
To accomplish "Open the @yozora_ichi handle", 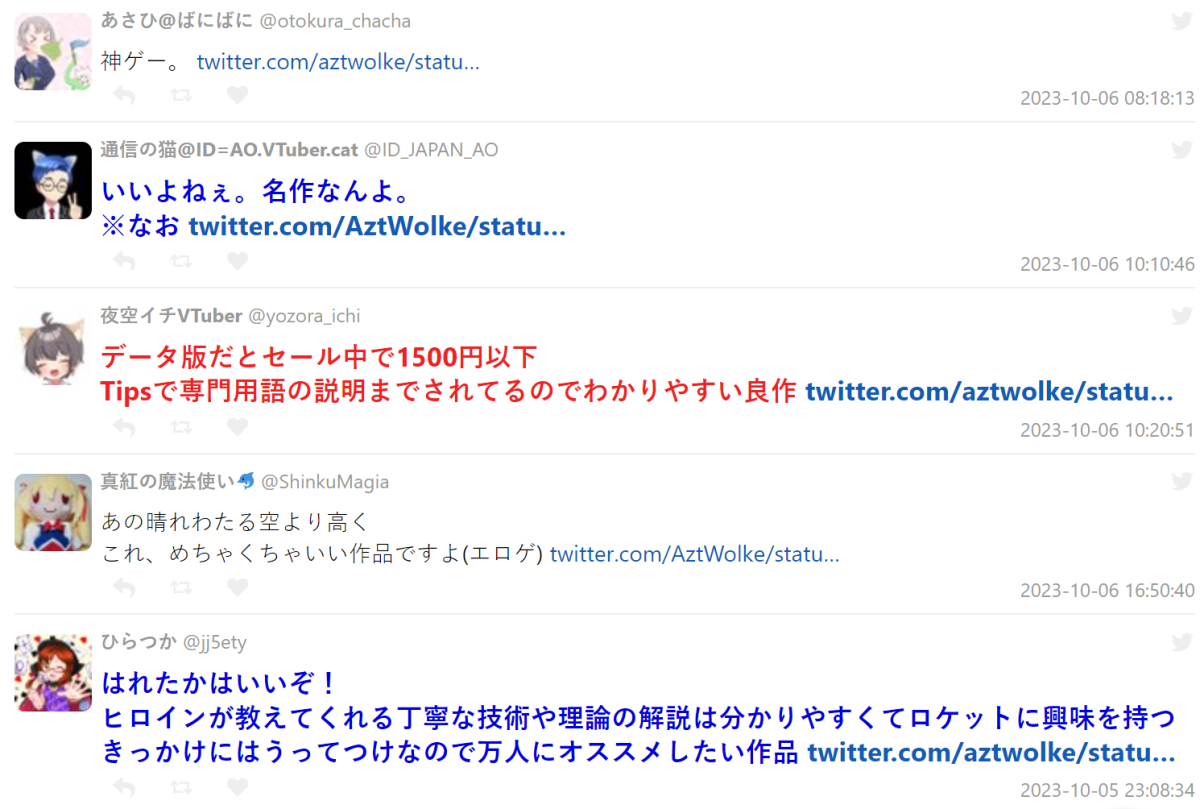I will (304, 316).
